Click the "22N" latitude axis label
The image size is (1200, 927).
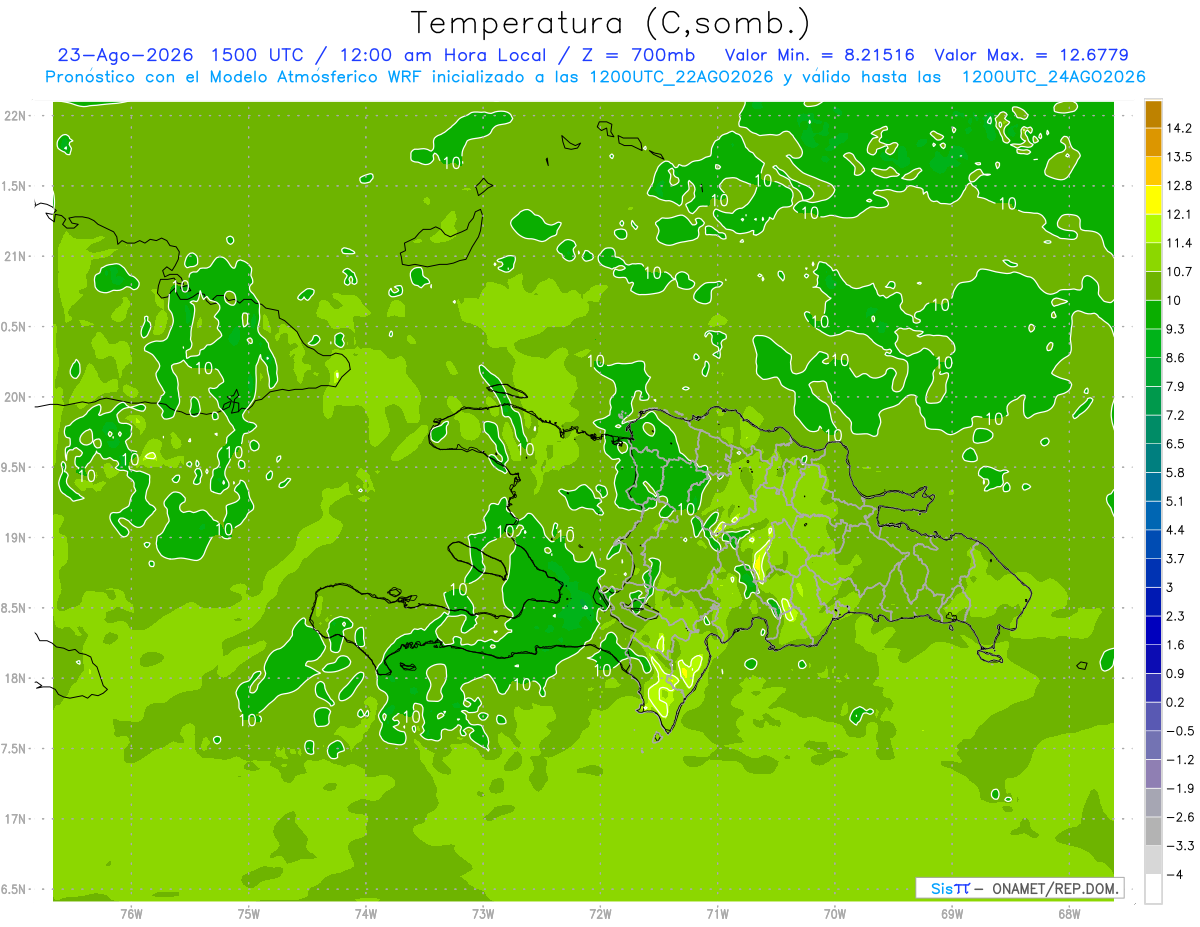click(x=16, y=115)
